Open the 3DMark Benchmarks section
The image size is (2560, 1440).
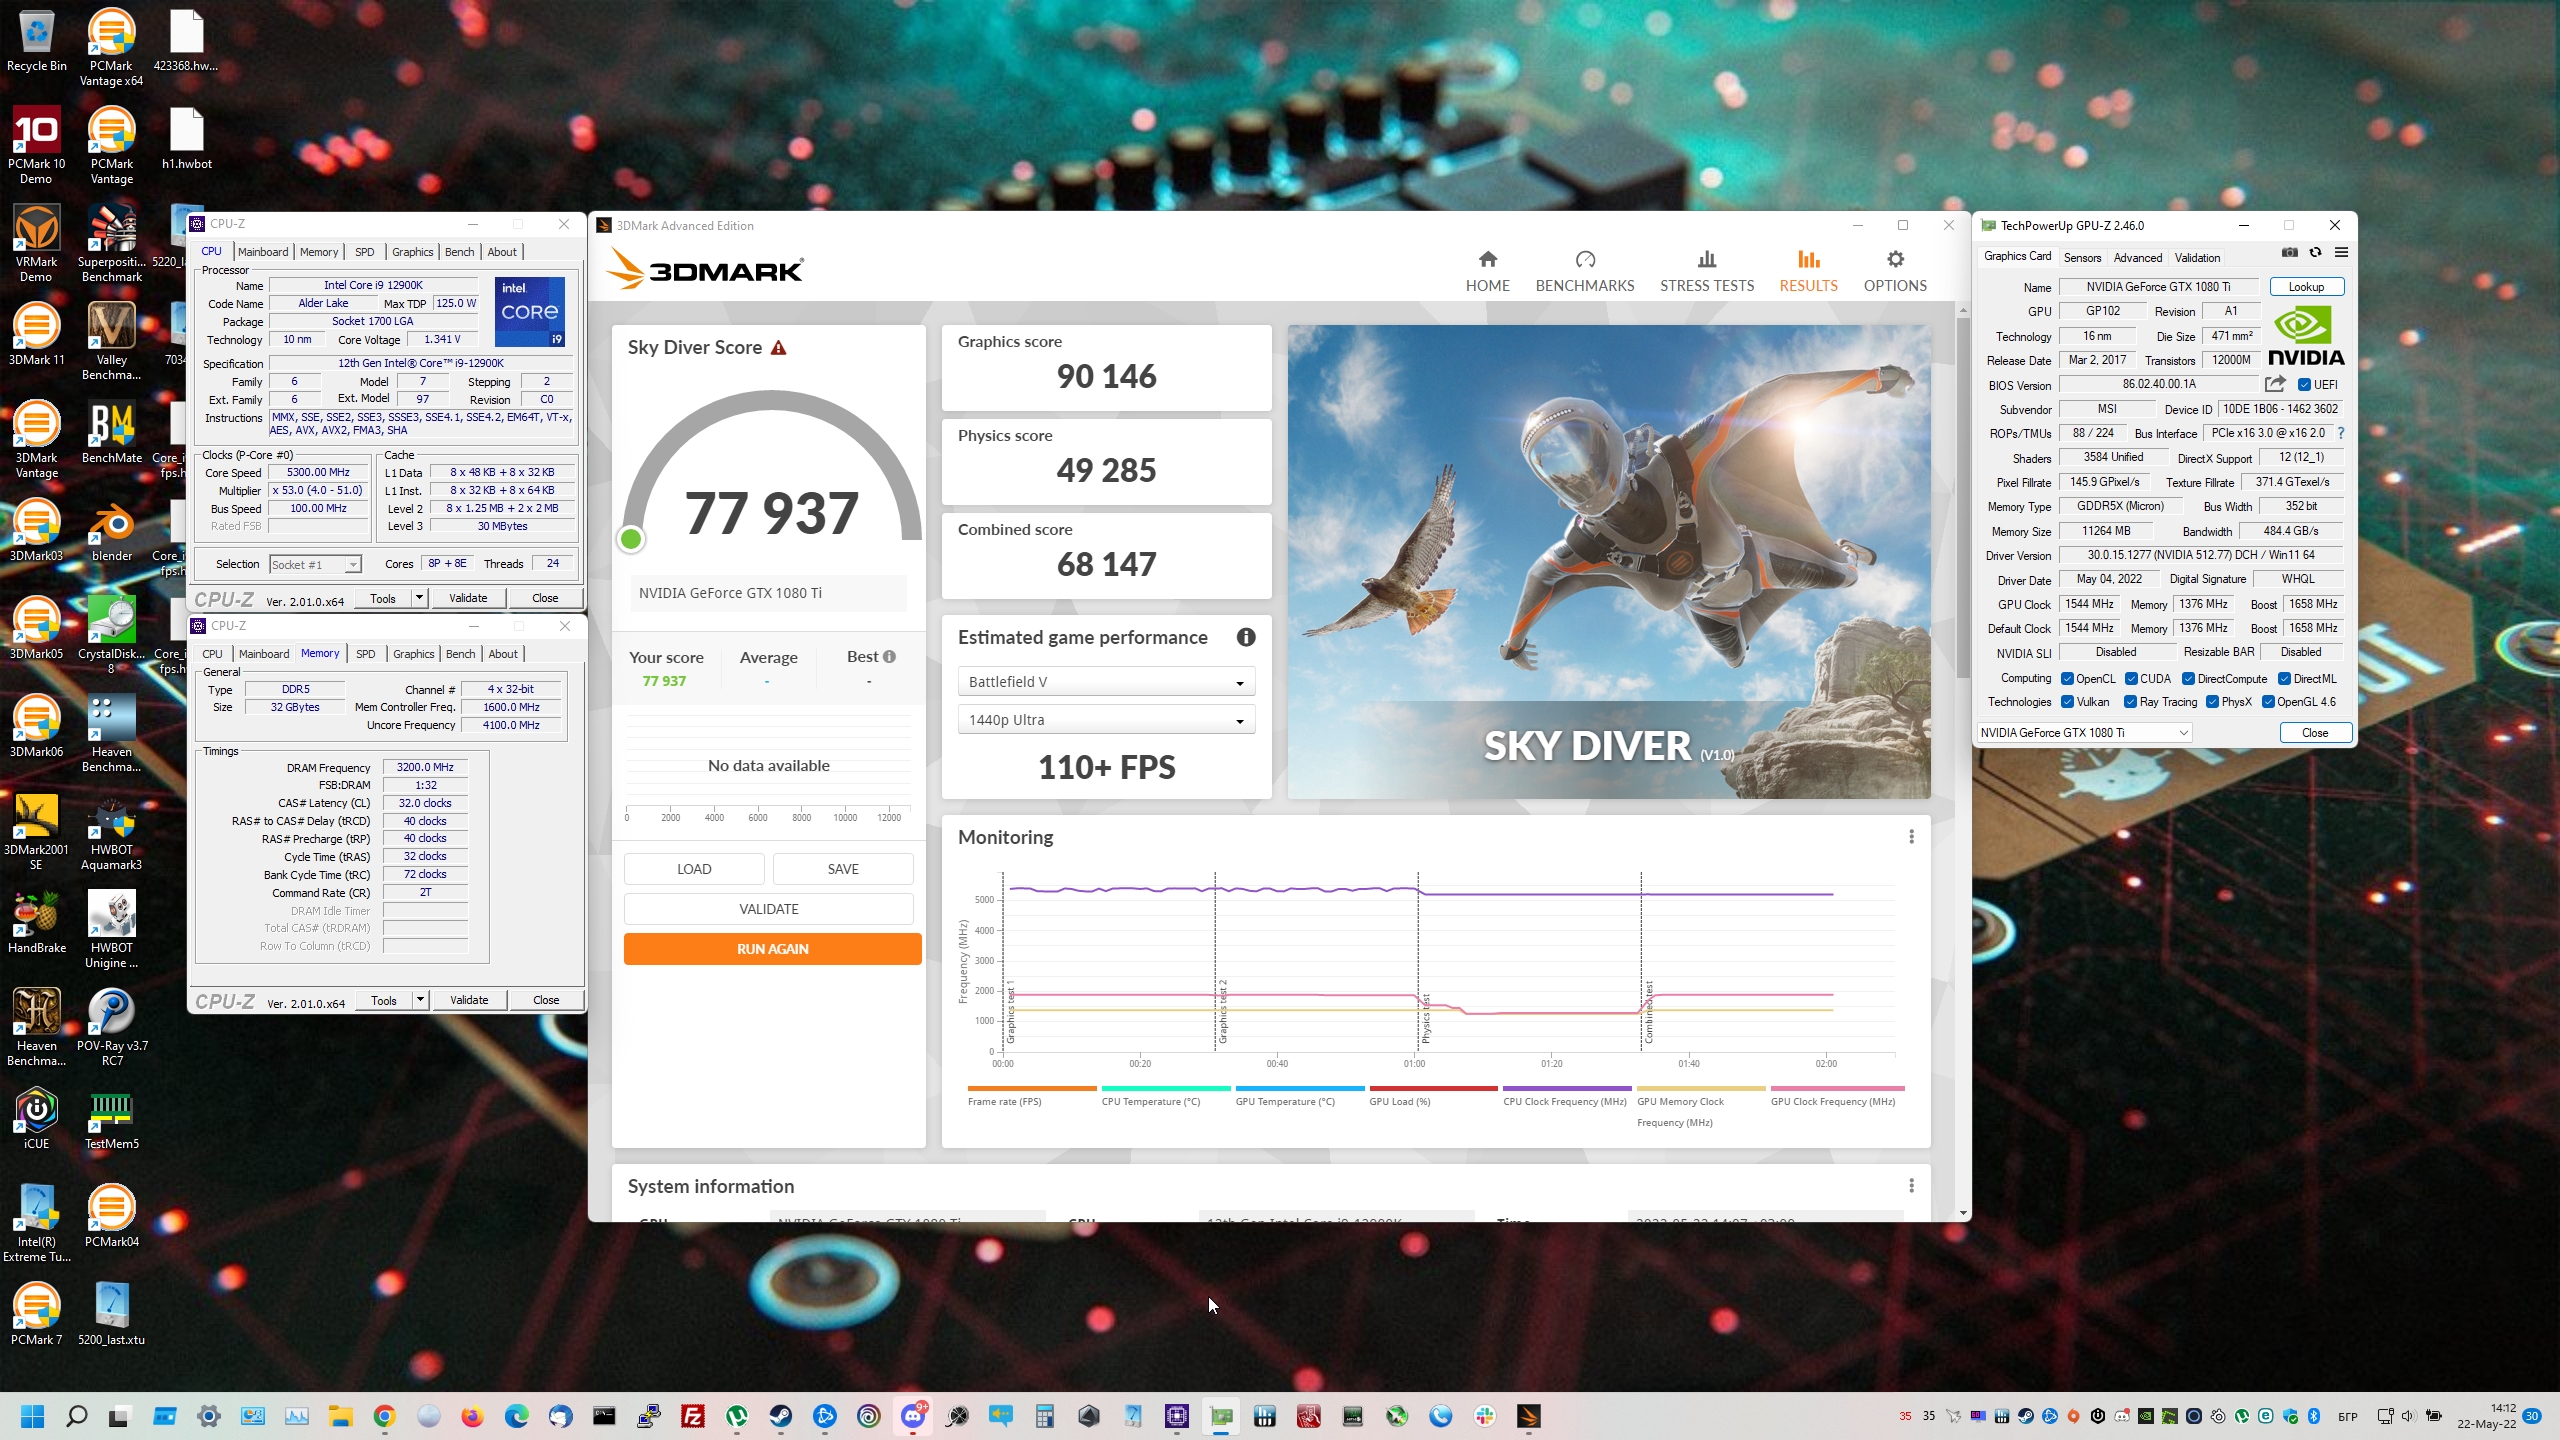(1584, 271)
